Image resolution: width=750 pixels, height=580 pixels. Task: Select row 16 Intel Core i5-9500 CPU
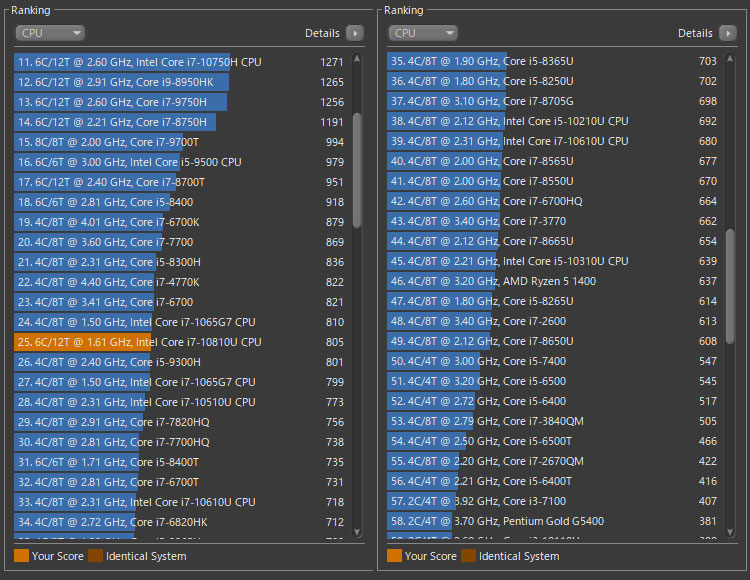(180, 162)
